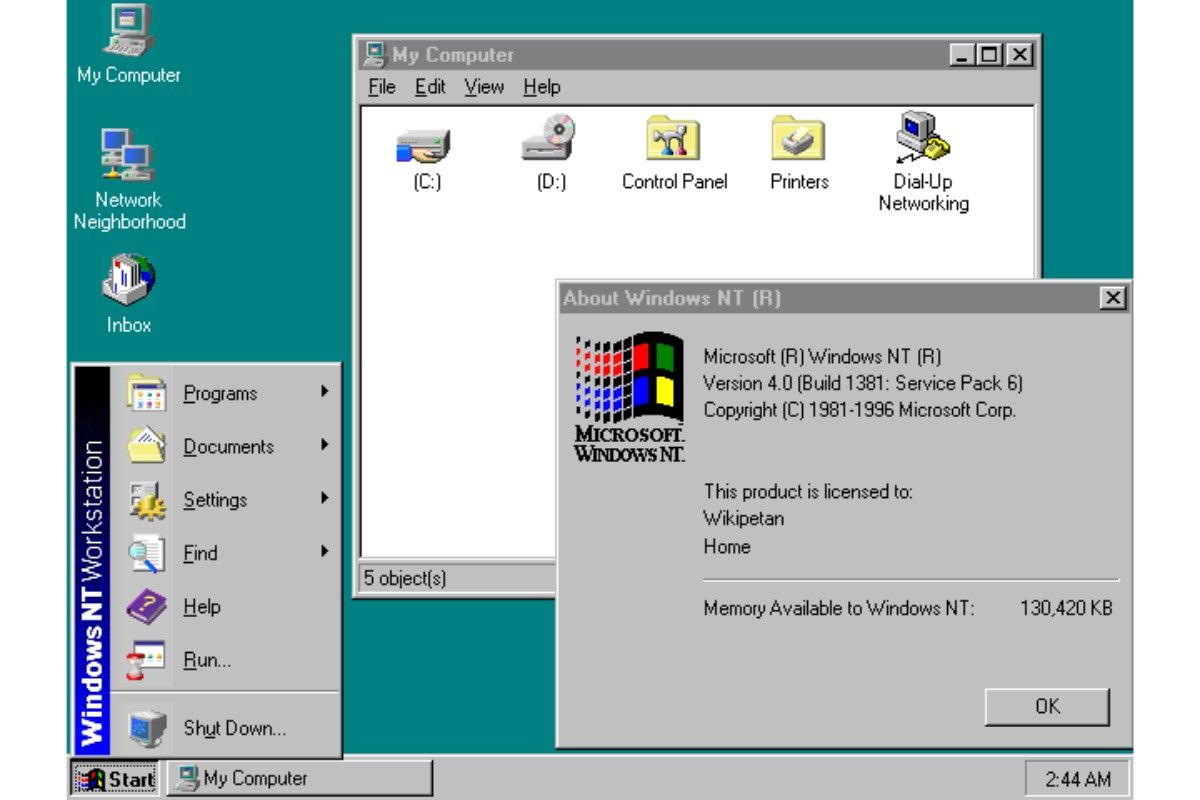This screenshot has width=1200, height=800.
Task: Open My Computer from the desktop
Action: pos(128,40)
